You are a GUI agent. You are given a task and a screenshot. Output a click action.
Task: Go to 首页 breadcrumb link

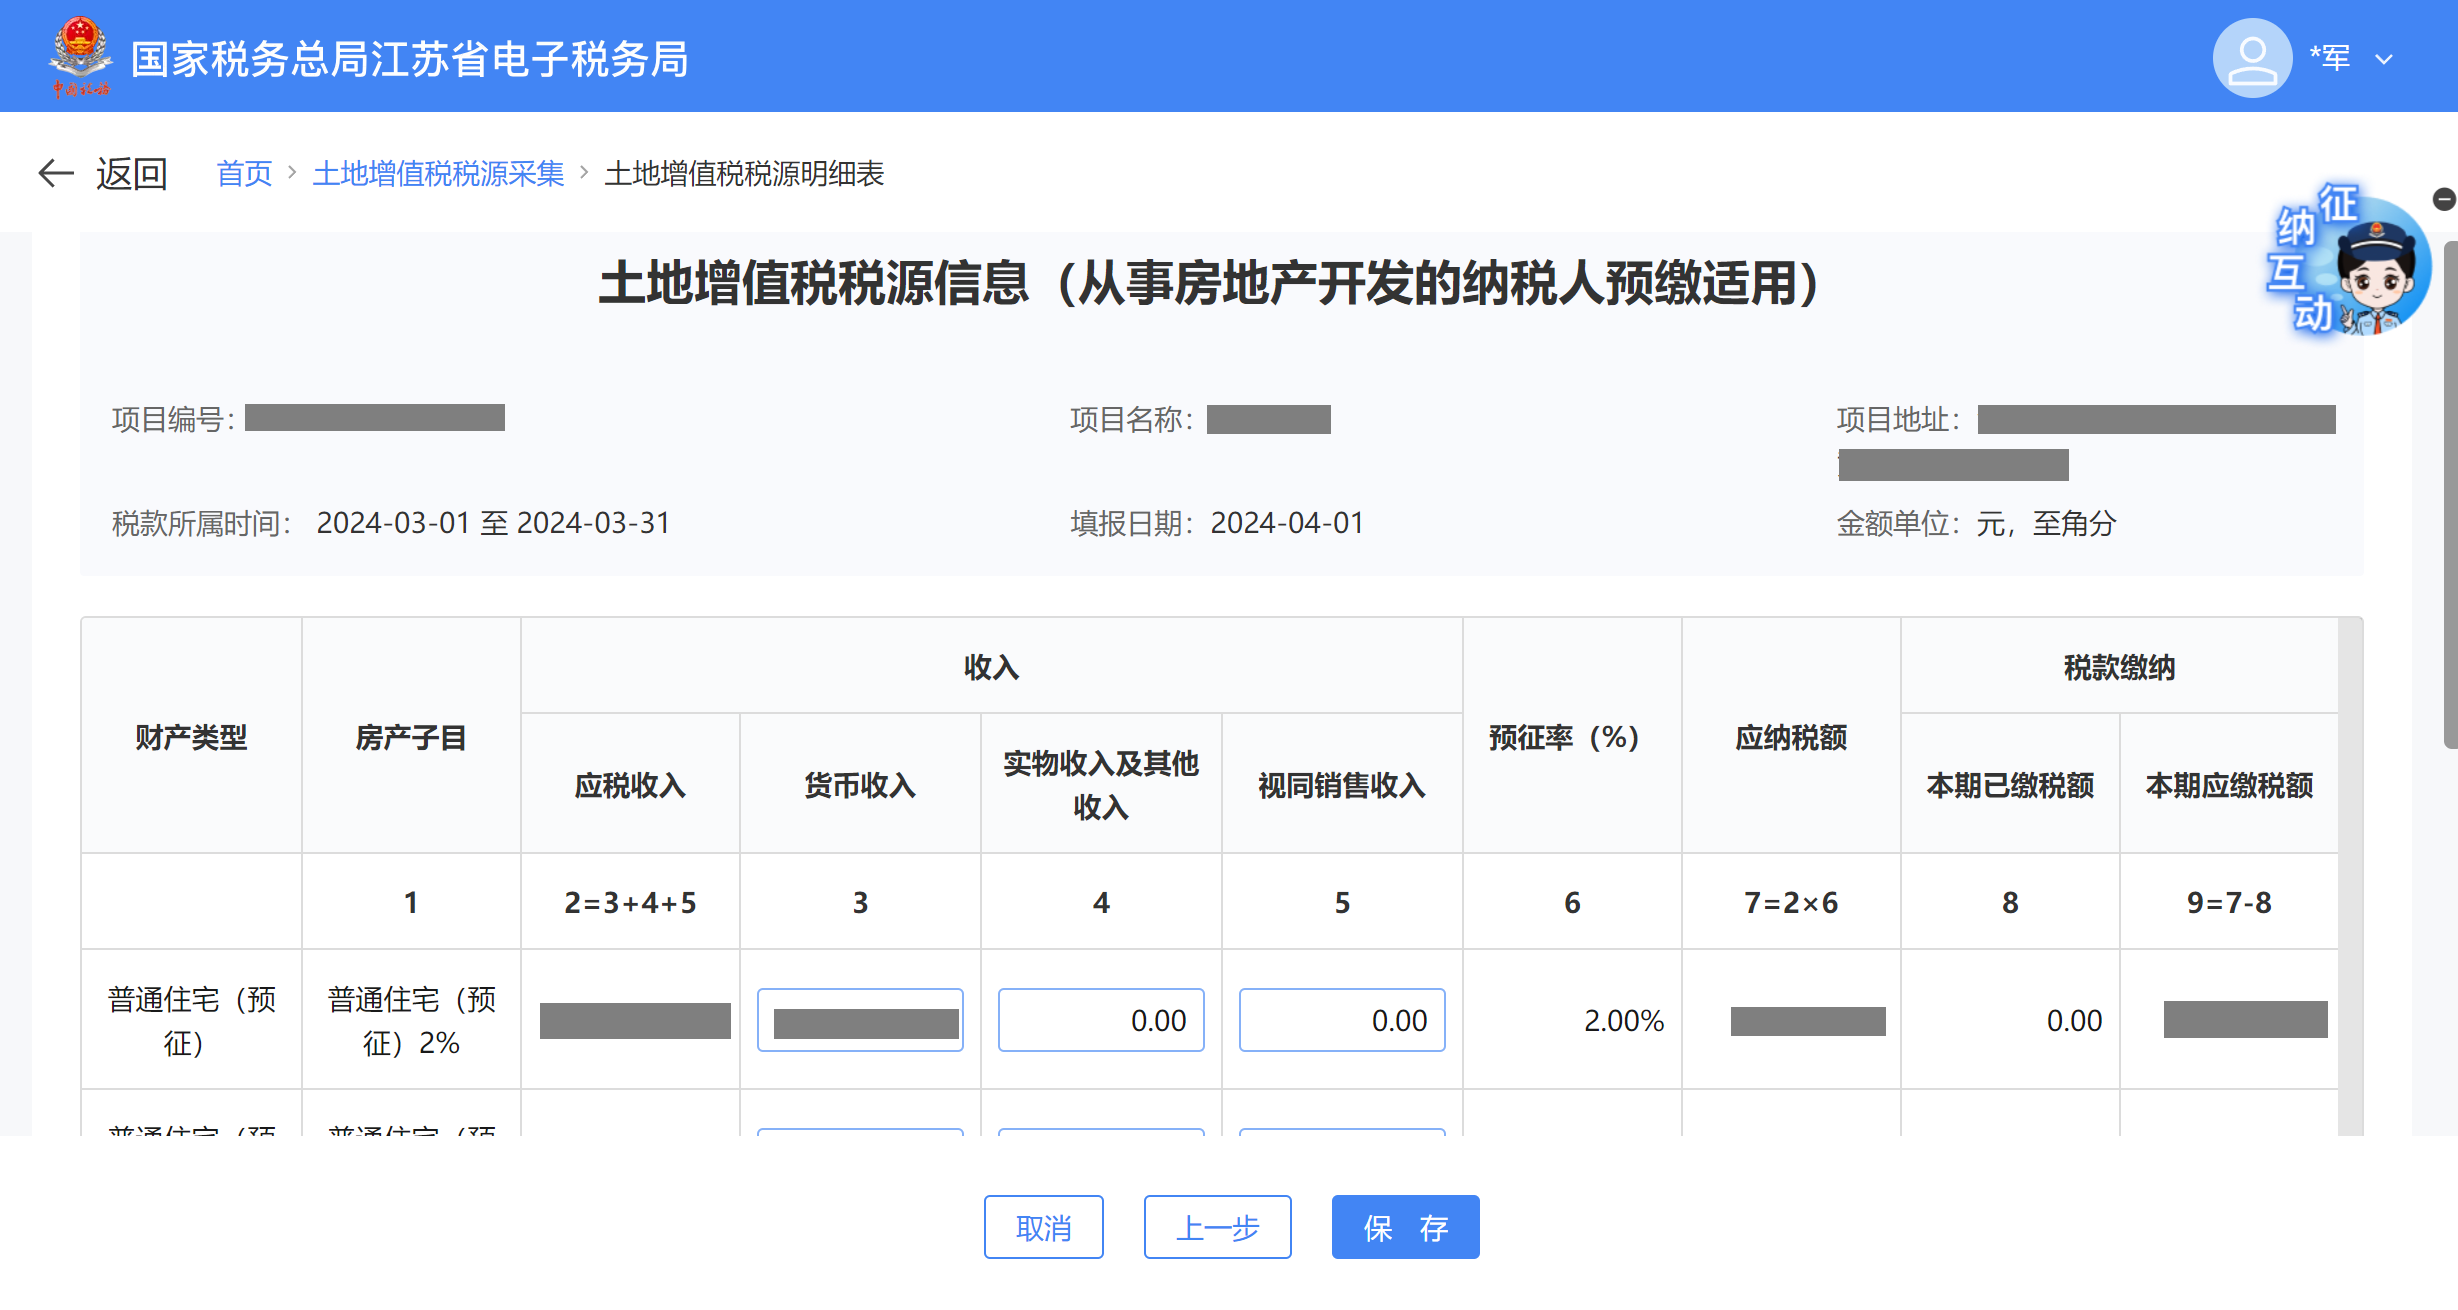coord(244,174)
